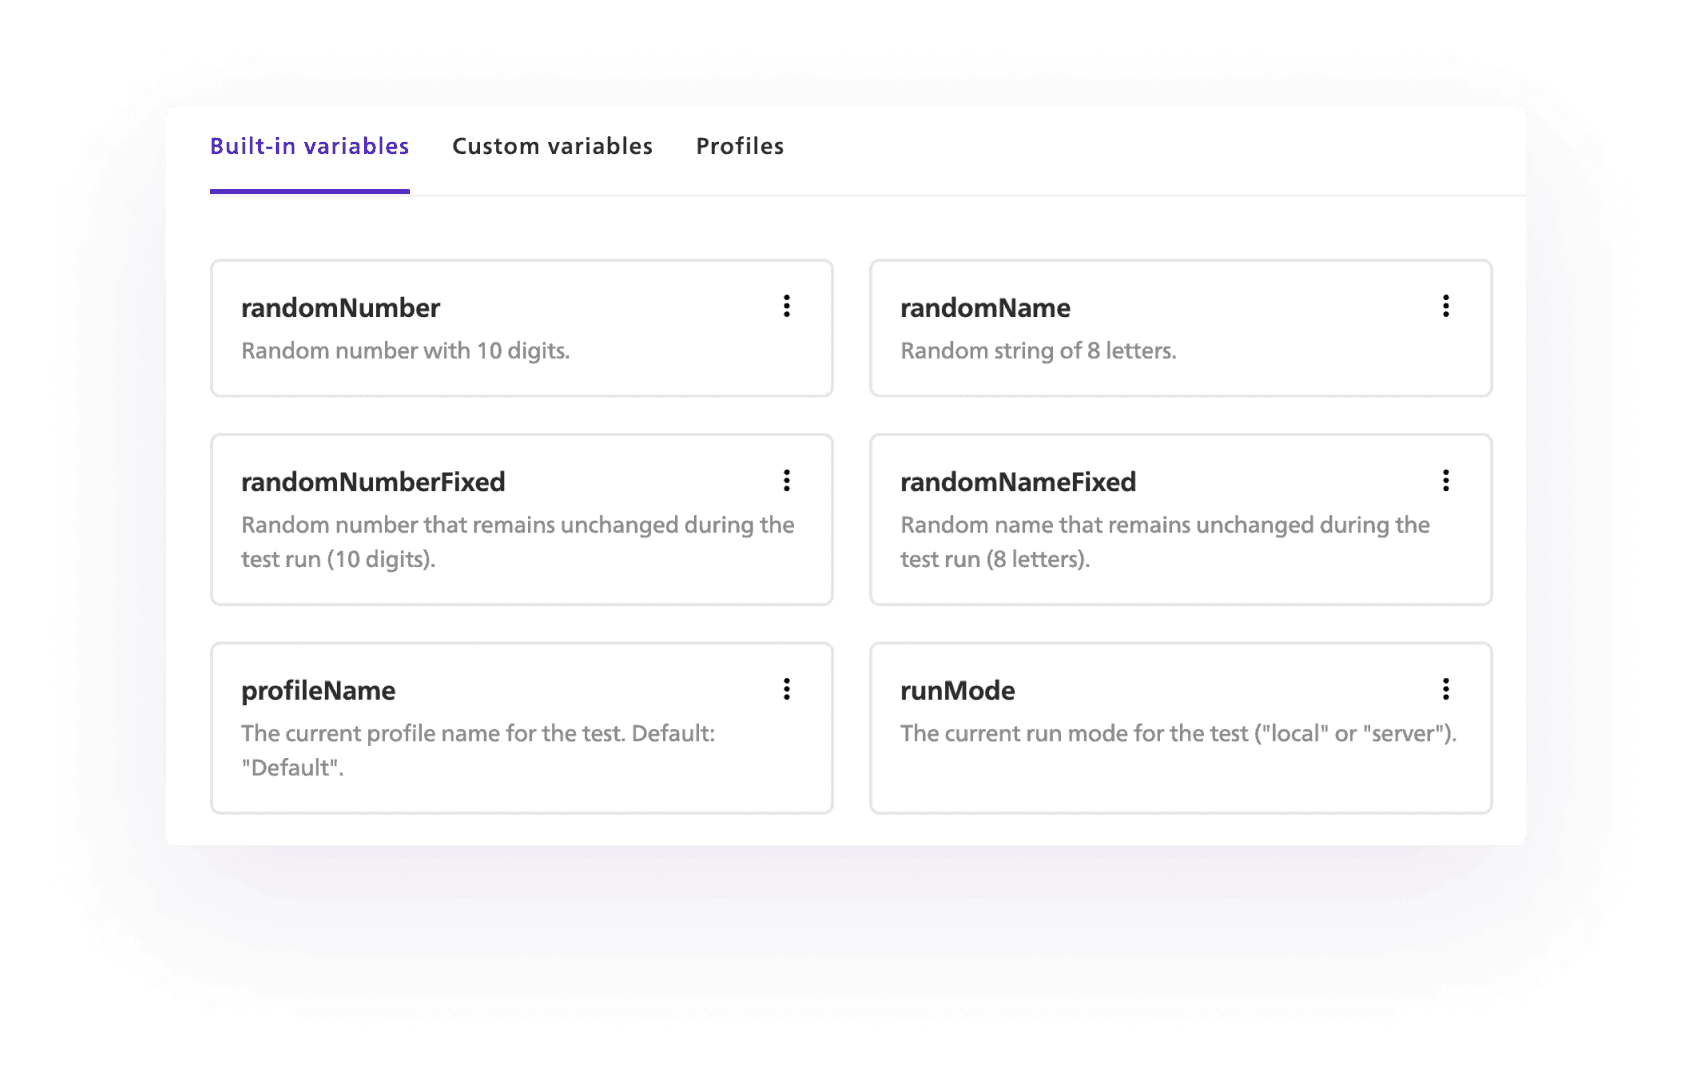Open the Profiles tab

[x=740, y=146]
